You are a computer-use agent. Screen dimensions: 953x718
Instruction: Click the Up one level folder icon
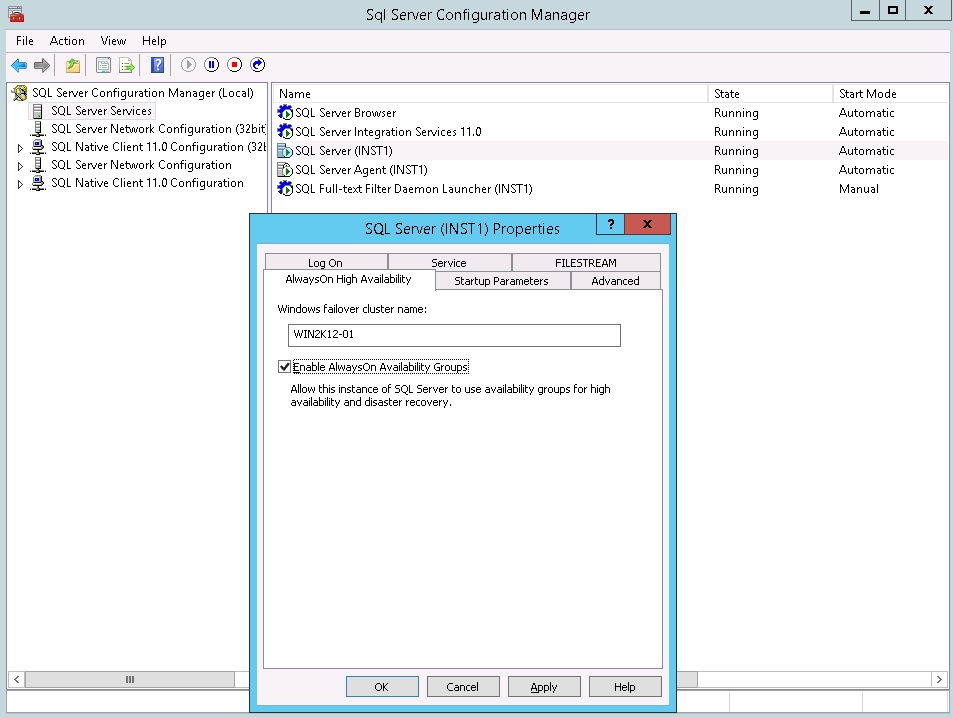73,65
